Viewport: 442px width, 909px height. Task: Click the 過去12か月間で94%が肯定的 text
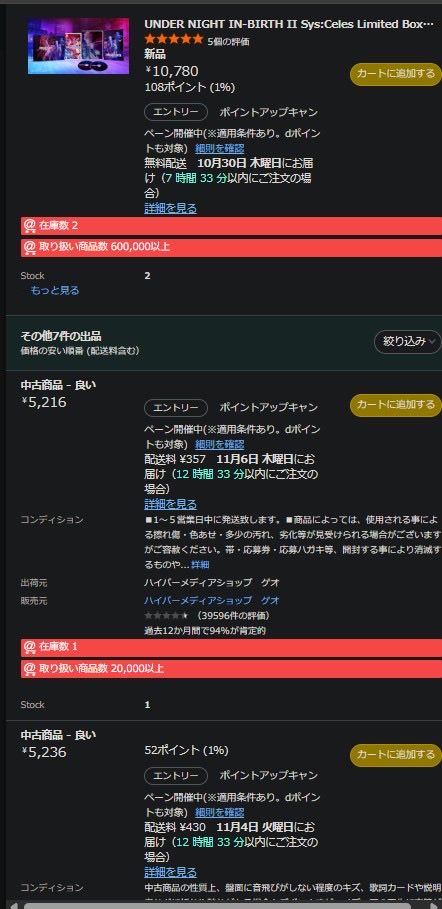coord(205,630)
